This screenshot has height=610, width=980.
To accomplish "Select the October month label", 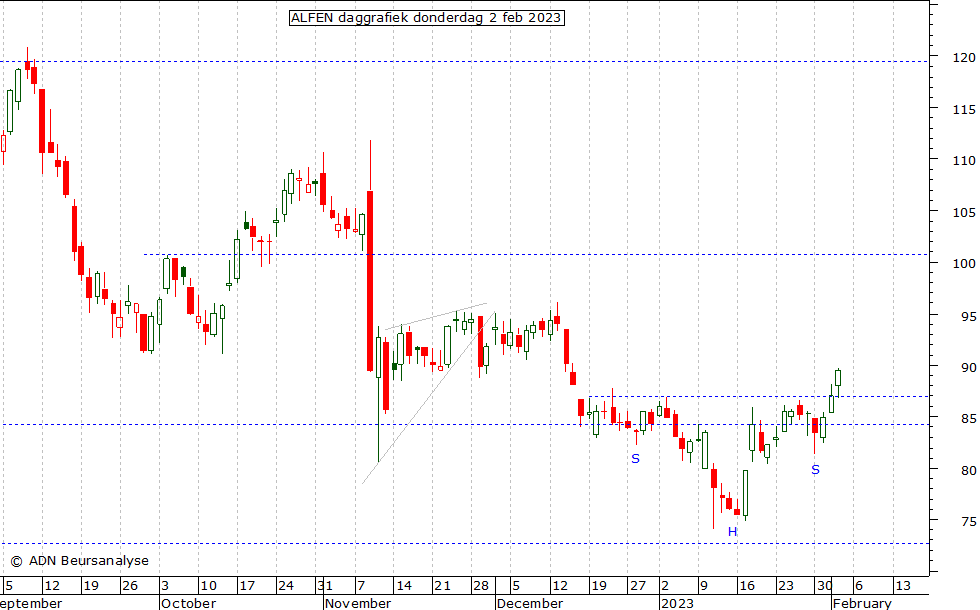I will click(x=189, y=603).
